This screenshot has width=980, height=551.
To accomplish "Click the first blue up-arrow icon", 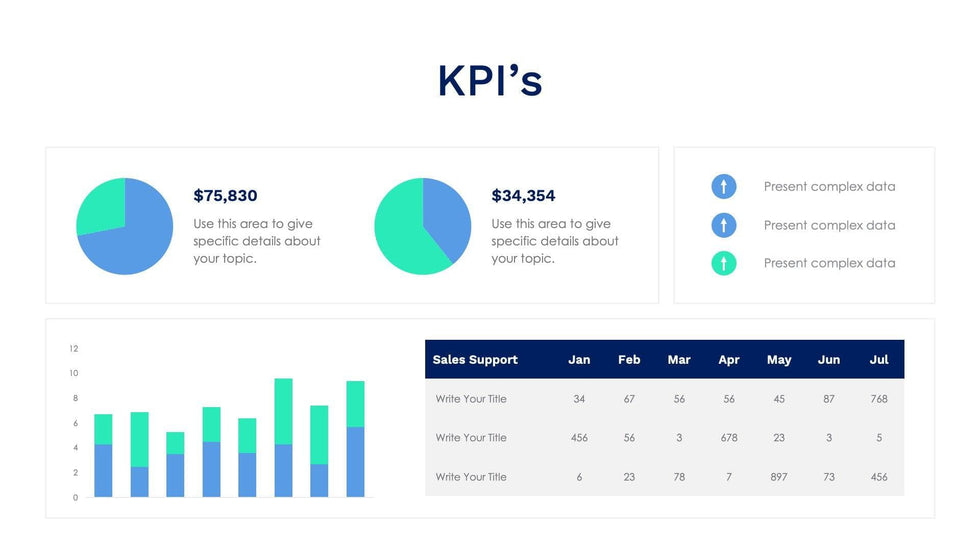I will 723,186.
